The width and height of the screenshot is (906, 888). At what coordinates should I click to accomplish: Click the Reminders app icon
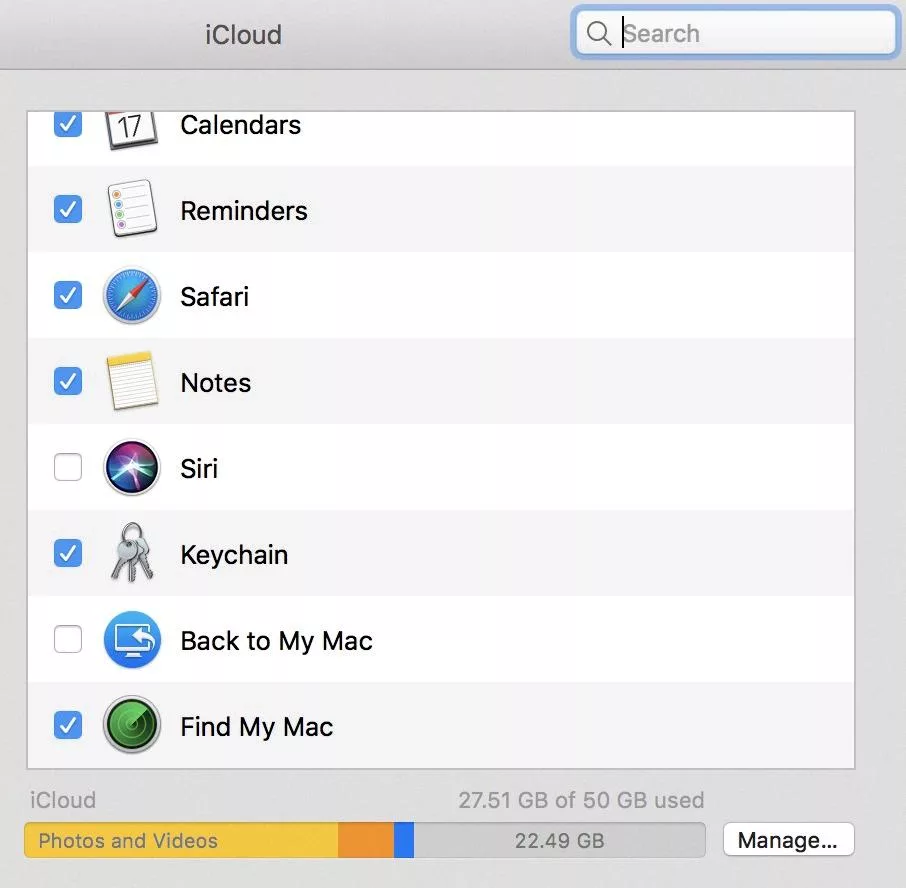pyautogui.click(x=133, y=210)
